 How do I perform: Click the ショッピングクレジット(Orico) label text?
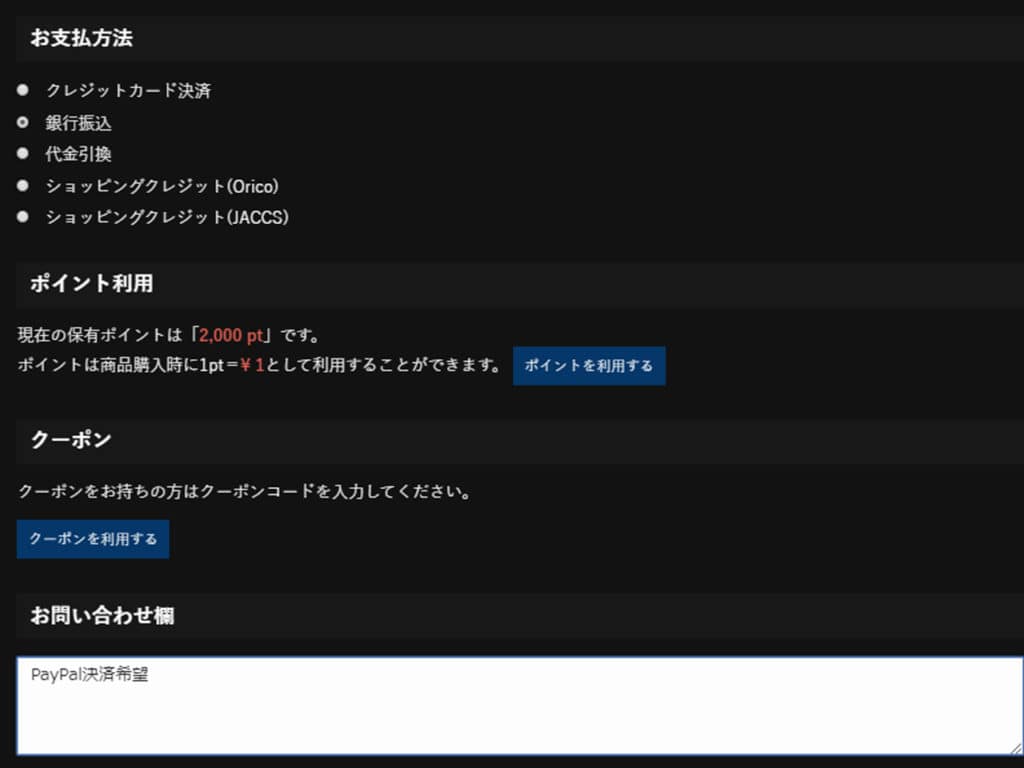pos(162,186)
